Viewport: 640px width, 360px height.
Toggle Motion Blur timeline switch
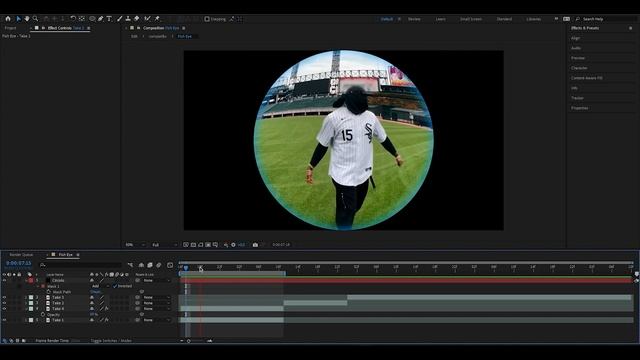(x=159, y=265)
